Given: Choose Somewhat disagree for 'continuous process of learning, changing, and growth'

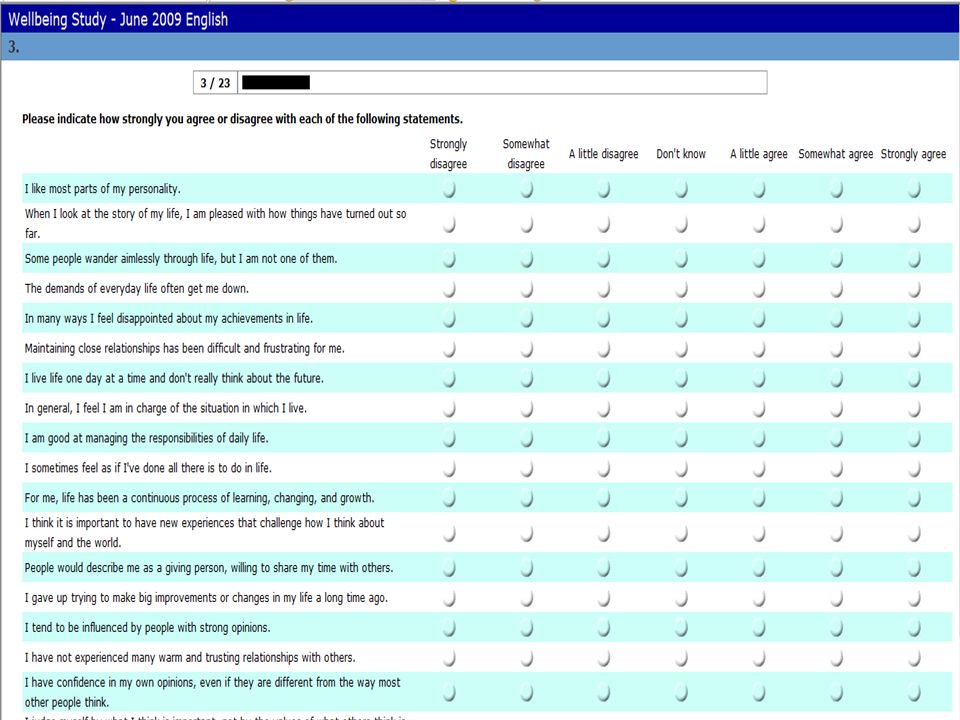Looking at the screenshot, I should (527, 498).
